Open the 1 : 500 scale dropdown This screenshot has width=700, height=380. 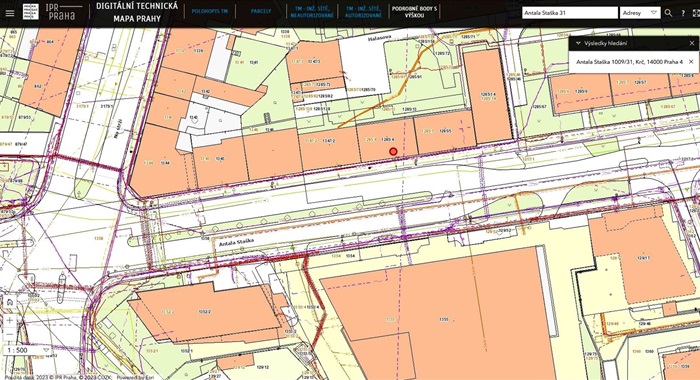coord(28,350)
